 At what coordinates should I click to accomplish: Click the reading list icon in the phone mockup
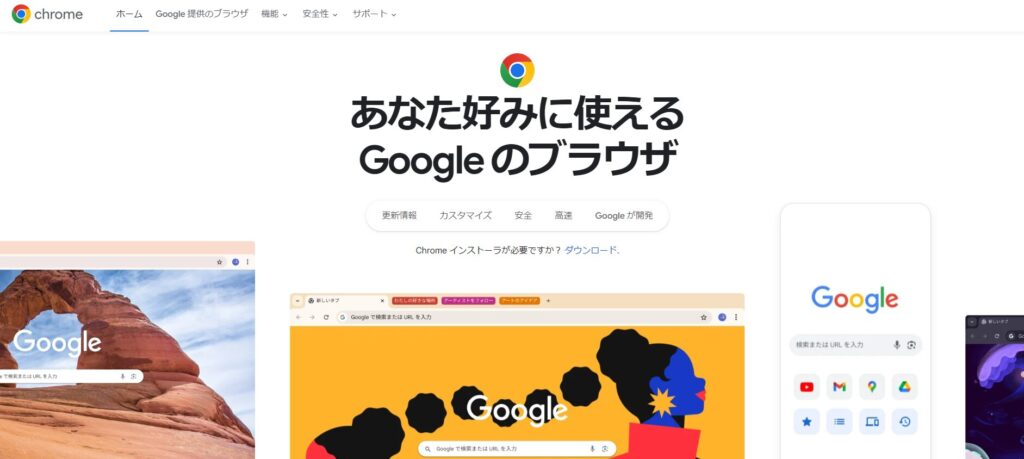point(839,422)
